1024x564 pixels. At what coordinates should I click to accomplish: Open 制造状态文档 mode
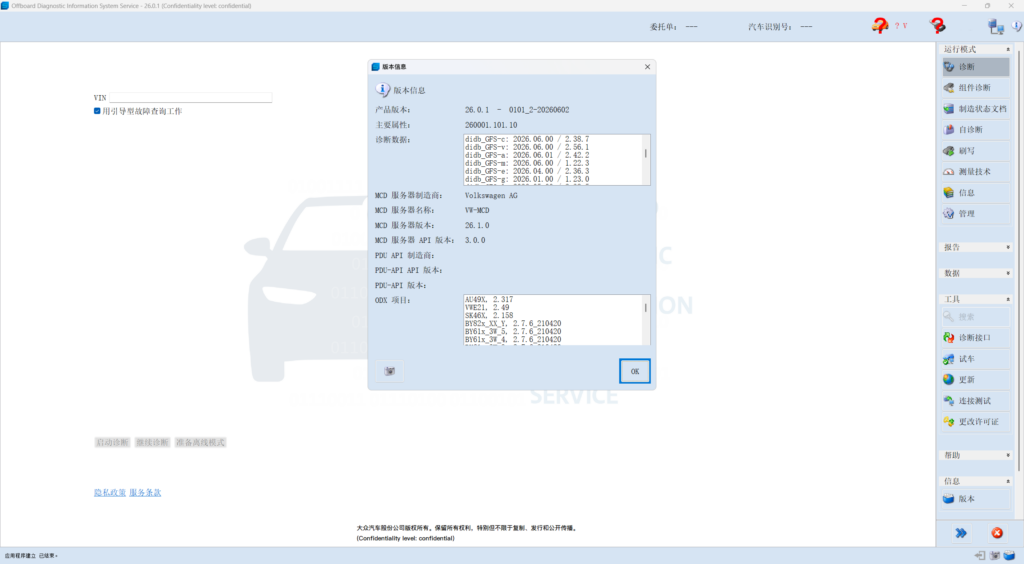(976, 109)
